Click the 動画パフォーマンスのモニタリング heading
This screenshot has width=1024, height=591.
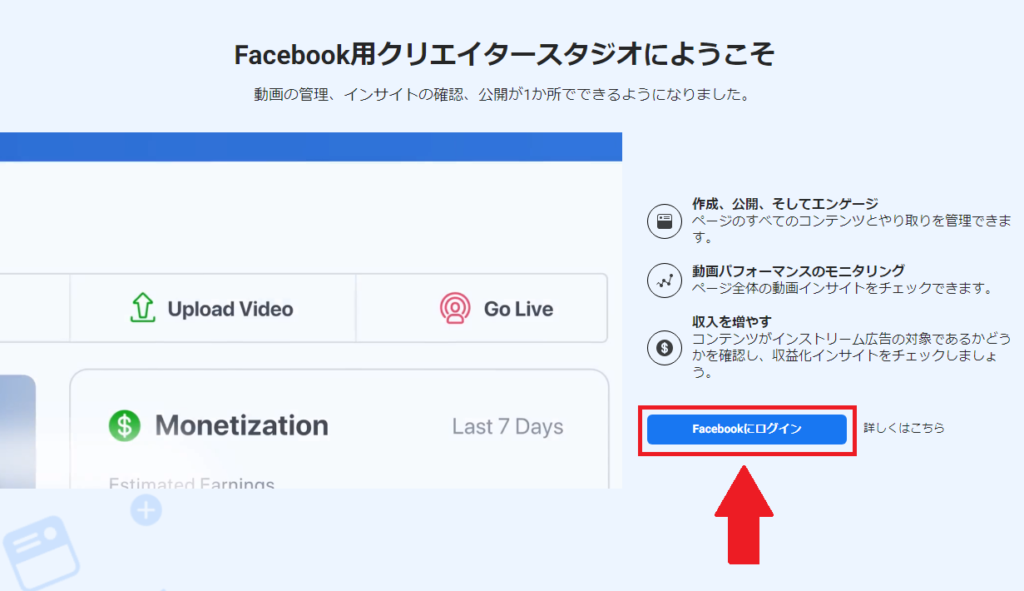[x=798, y=270]
